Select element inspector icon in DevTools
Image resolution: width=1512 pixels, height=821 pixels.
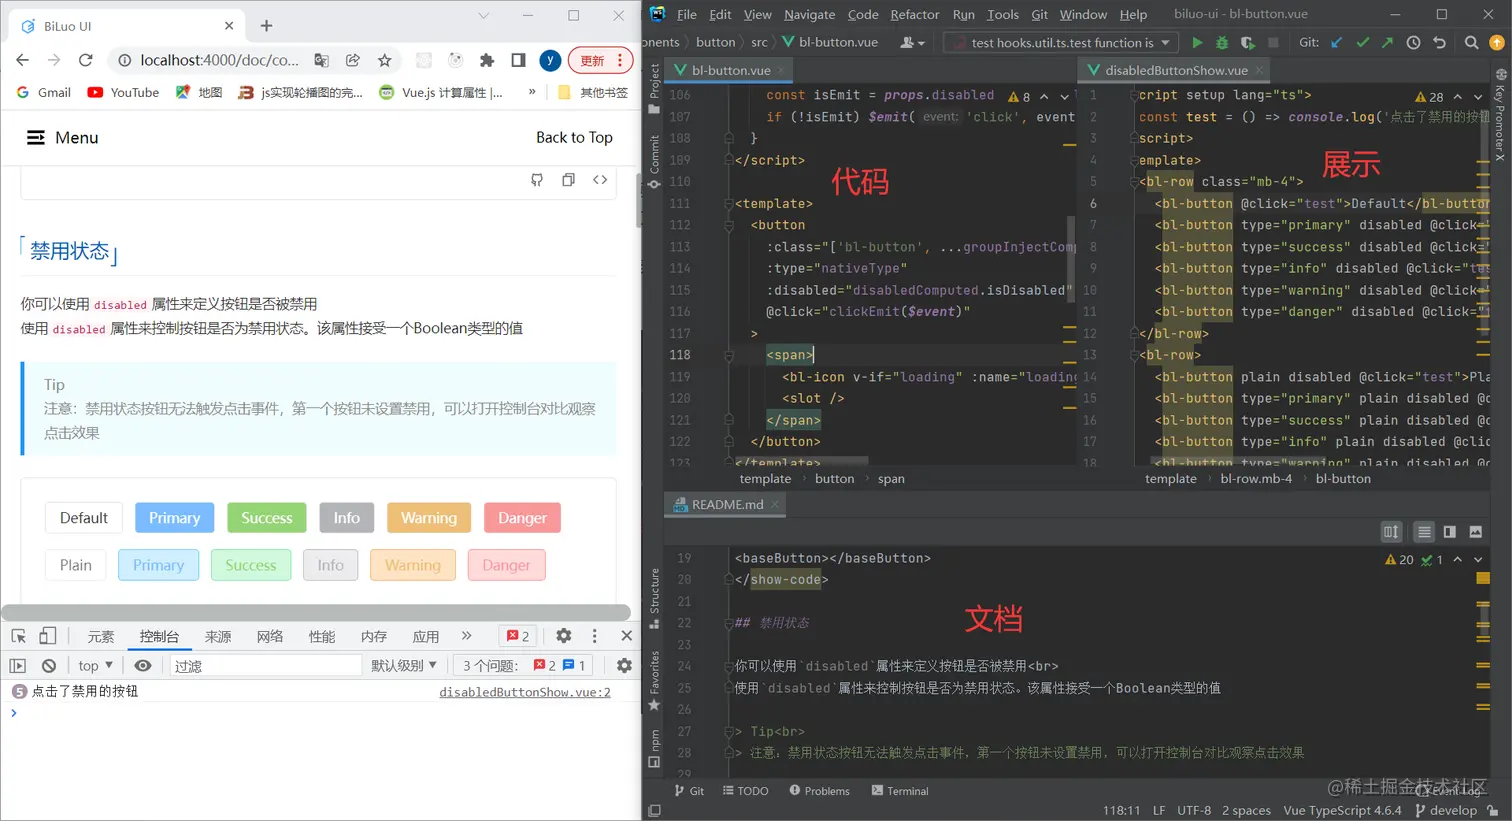18,636
